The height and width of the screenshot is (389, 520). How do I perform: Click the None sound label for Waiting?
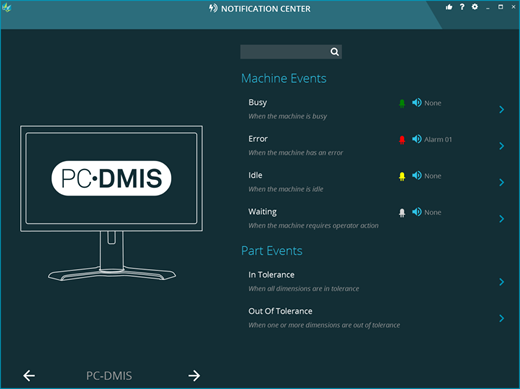433,212
